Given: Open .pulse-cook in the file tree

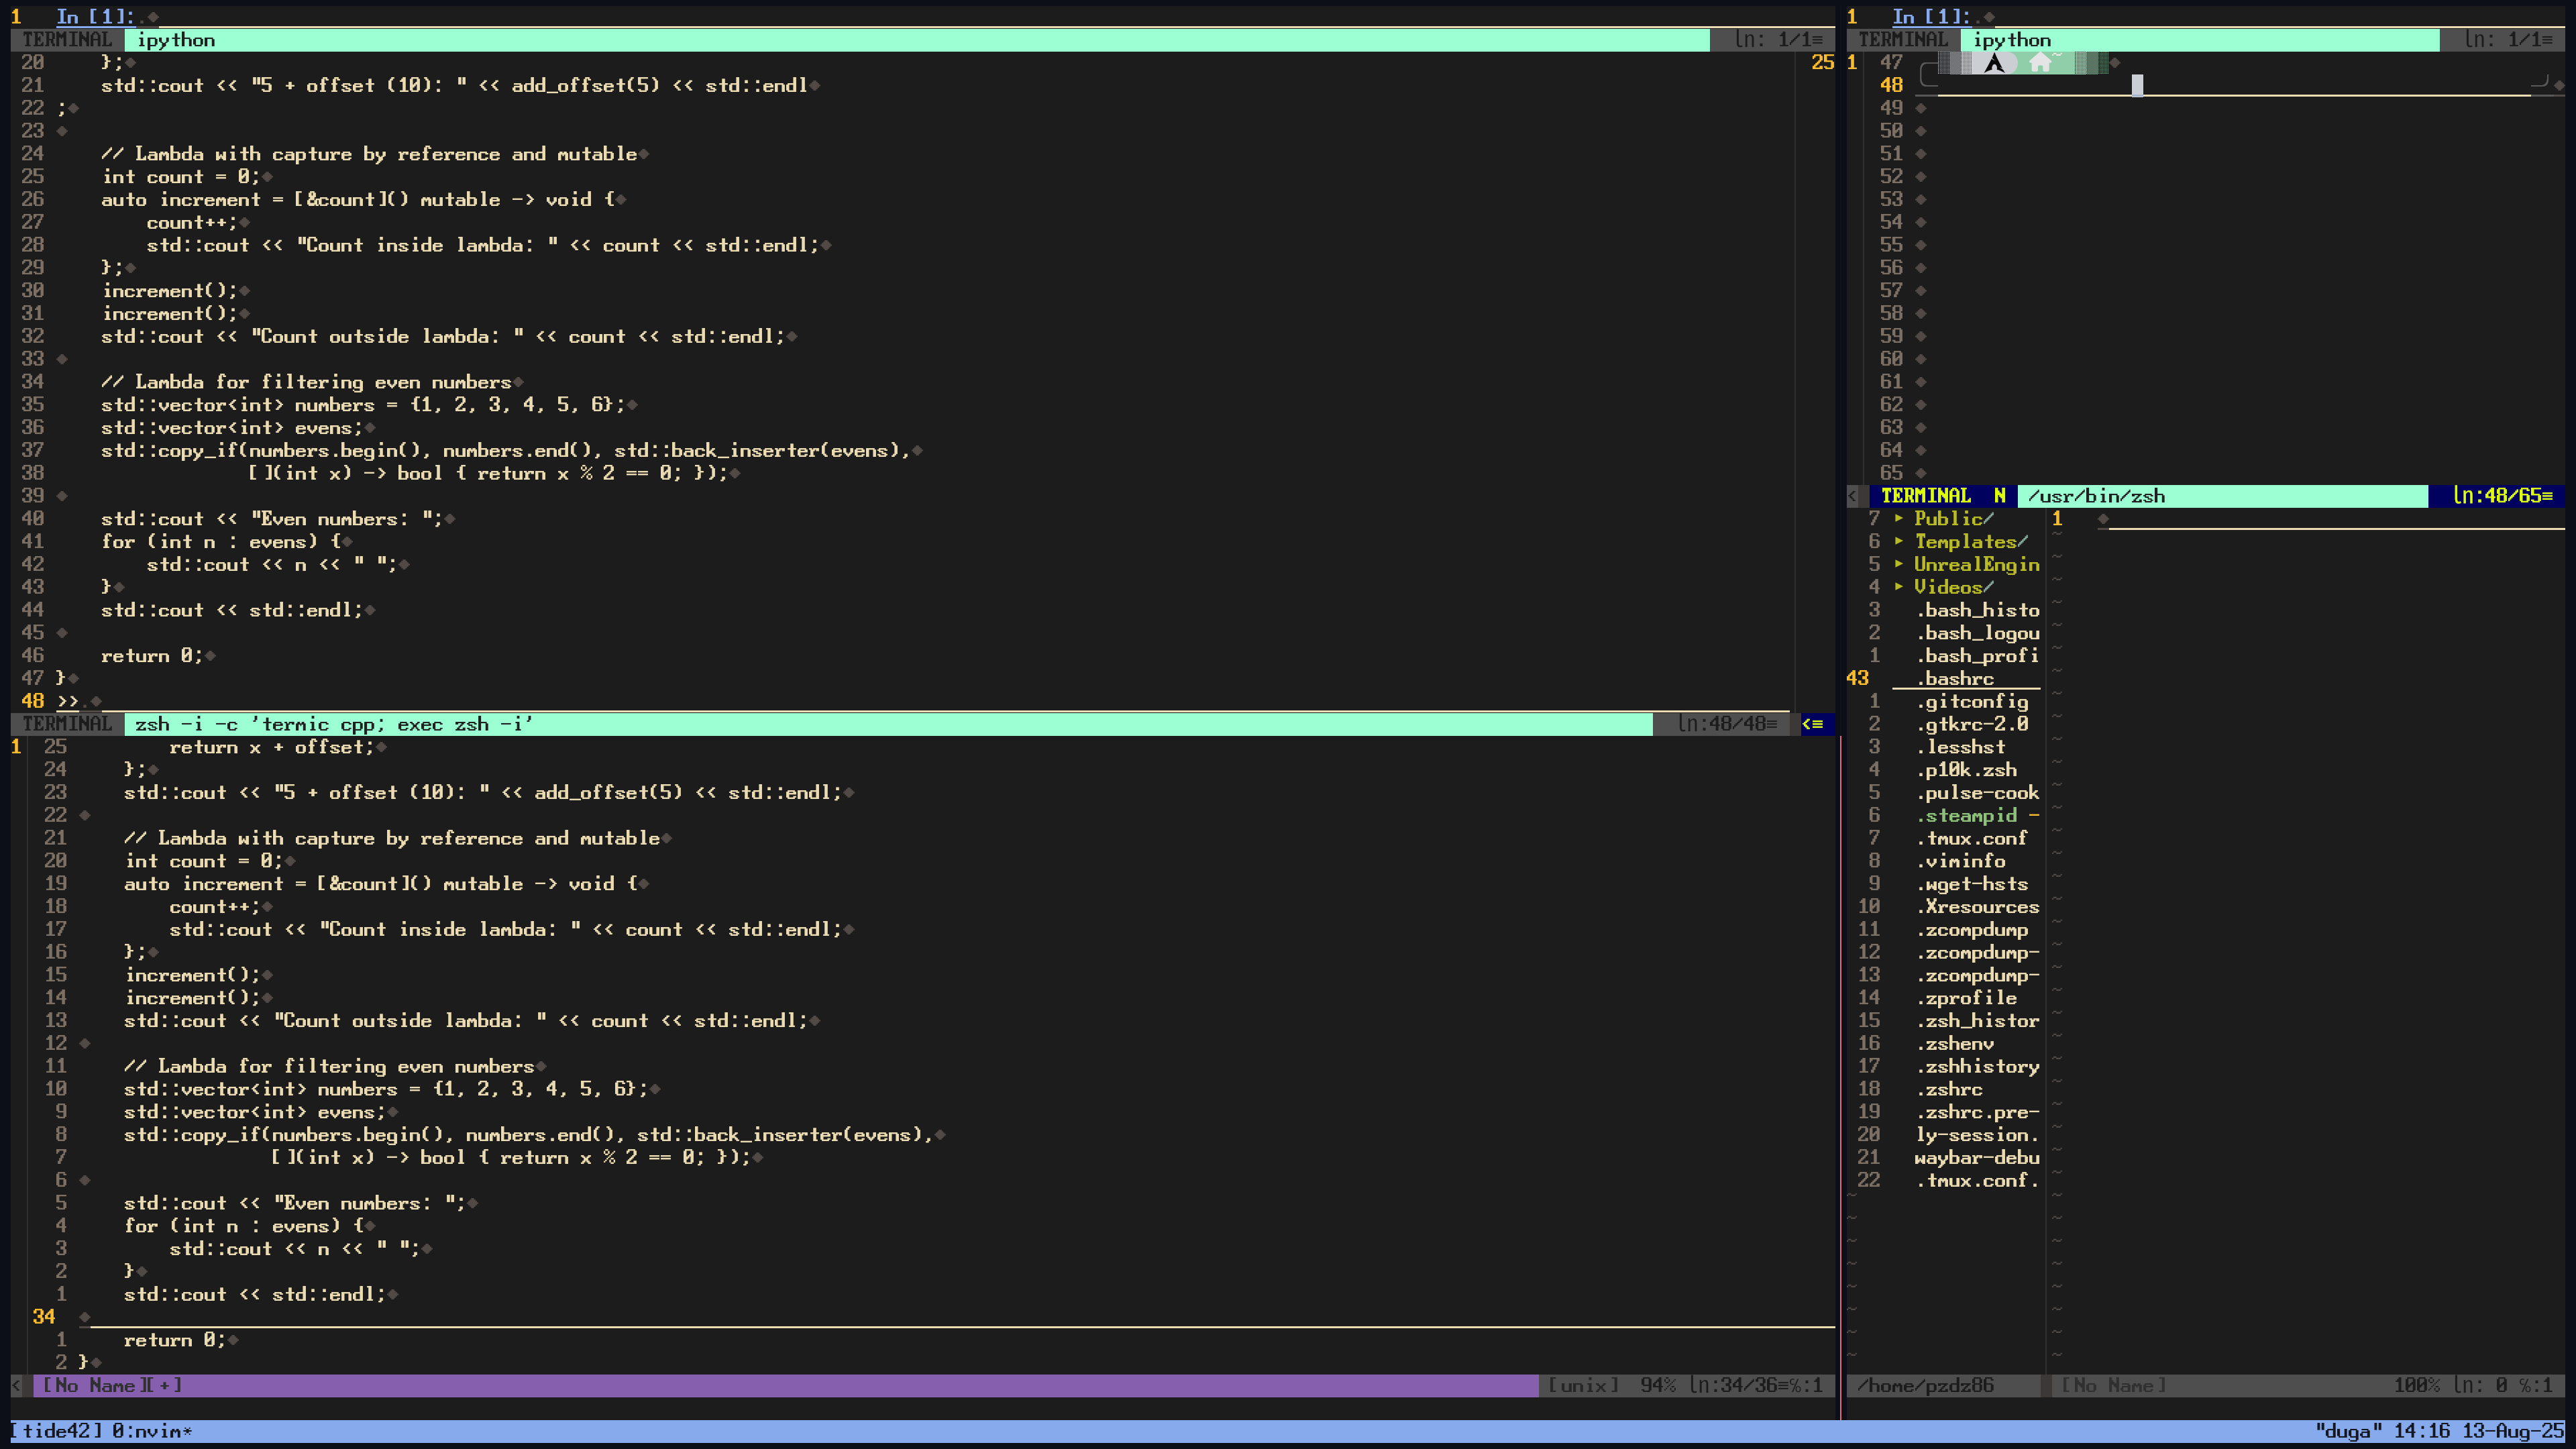Looking at the screenshot, I should 1977,793.
